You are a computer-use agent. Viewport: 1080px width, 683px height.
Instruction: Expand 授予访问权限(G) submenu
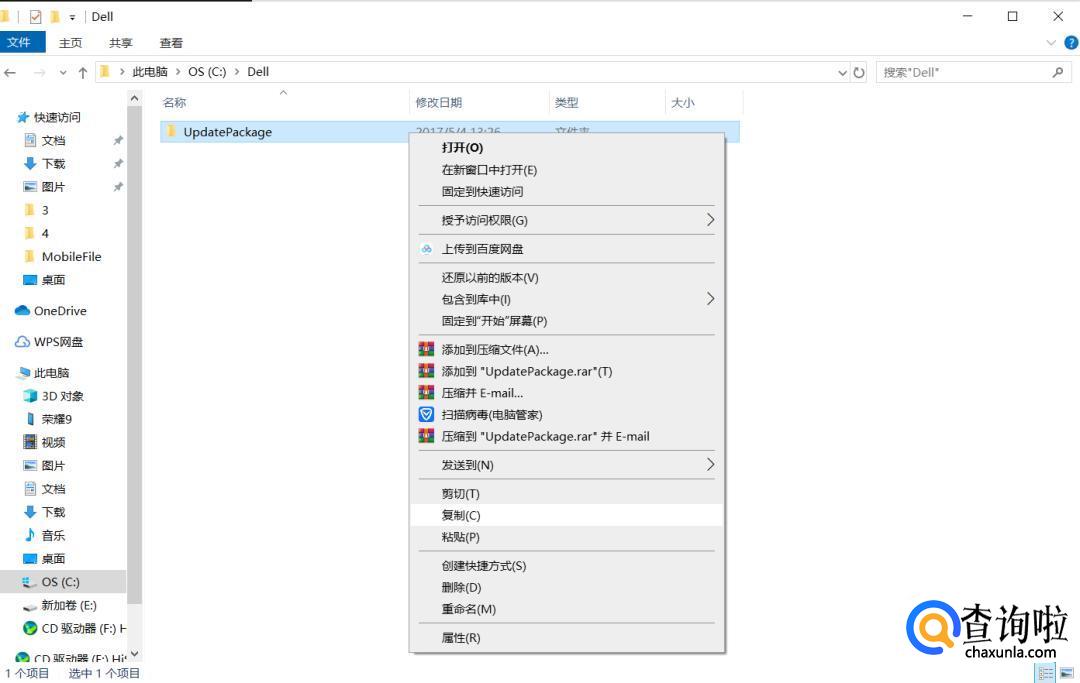567,220
